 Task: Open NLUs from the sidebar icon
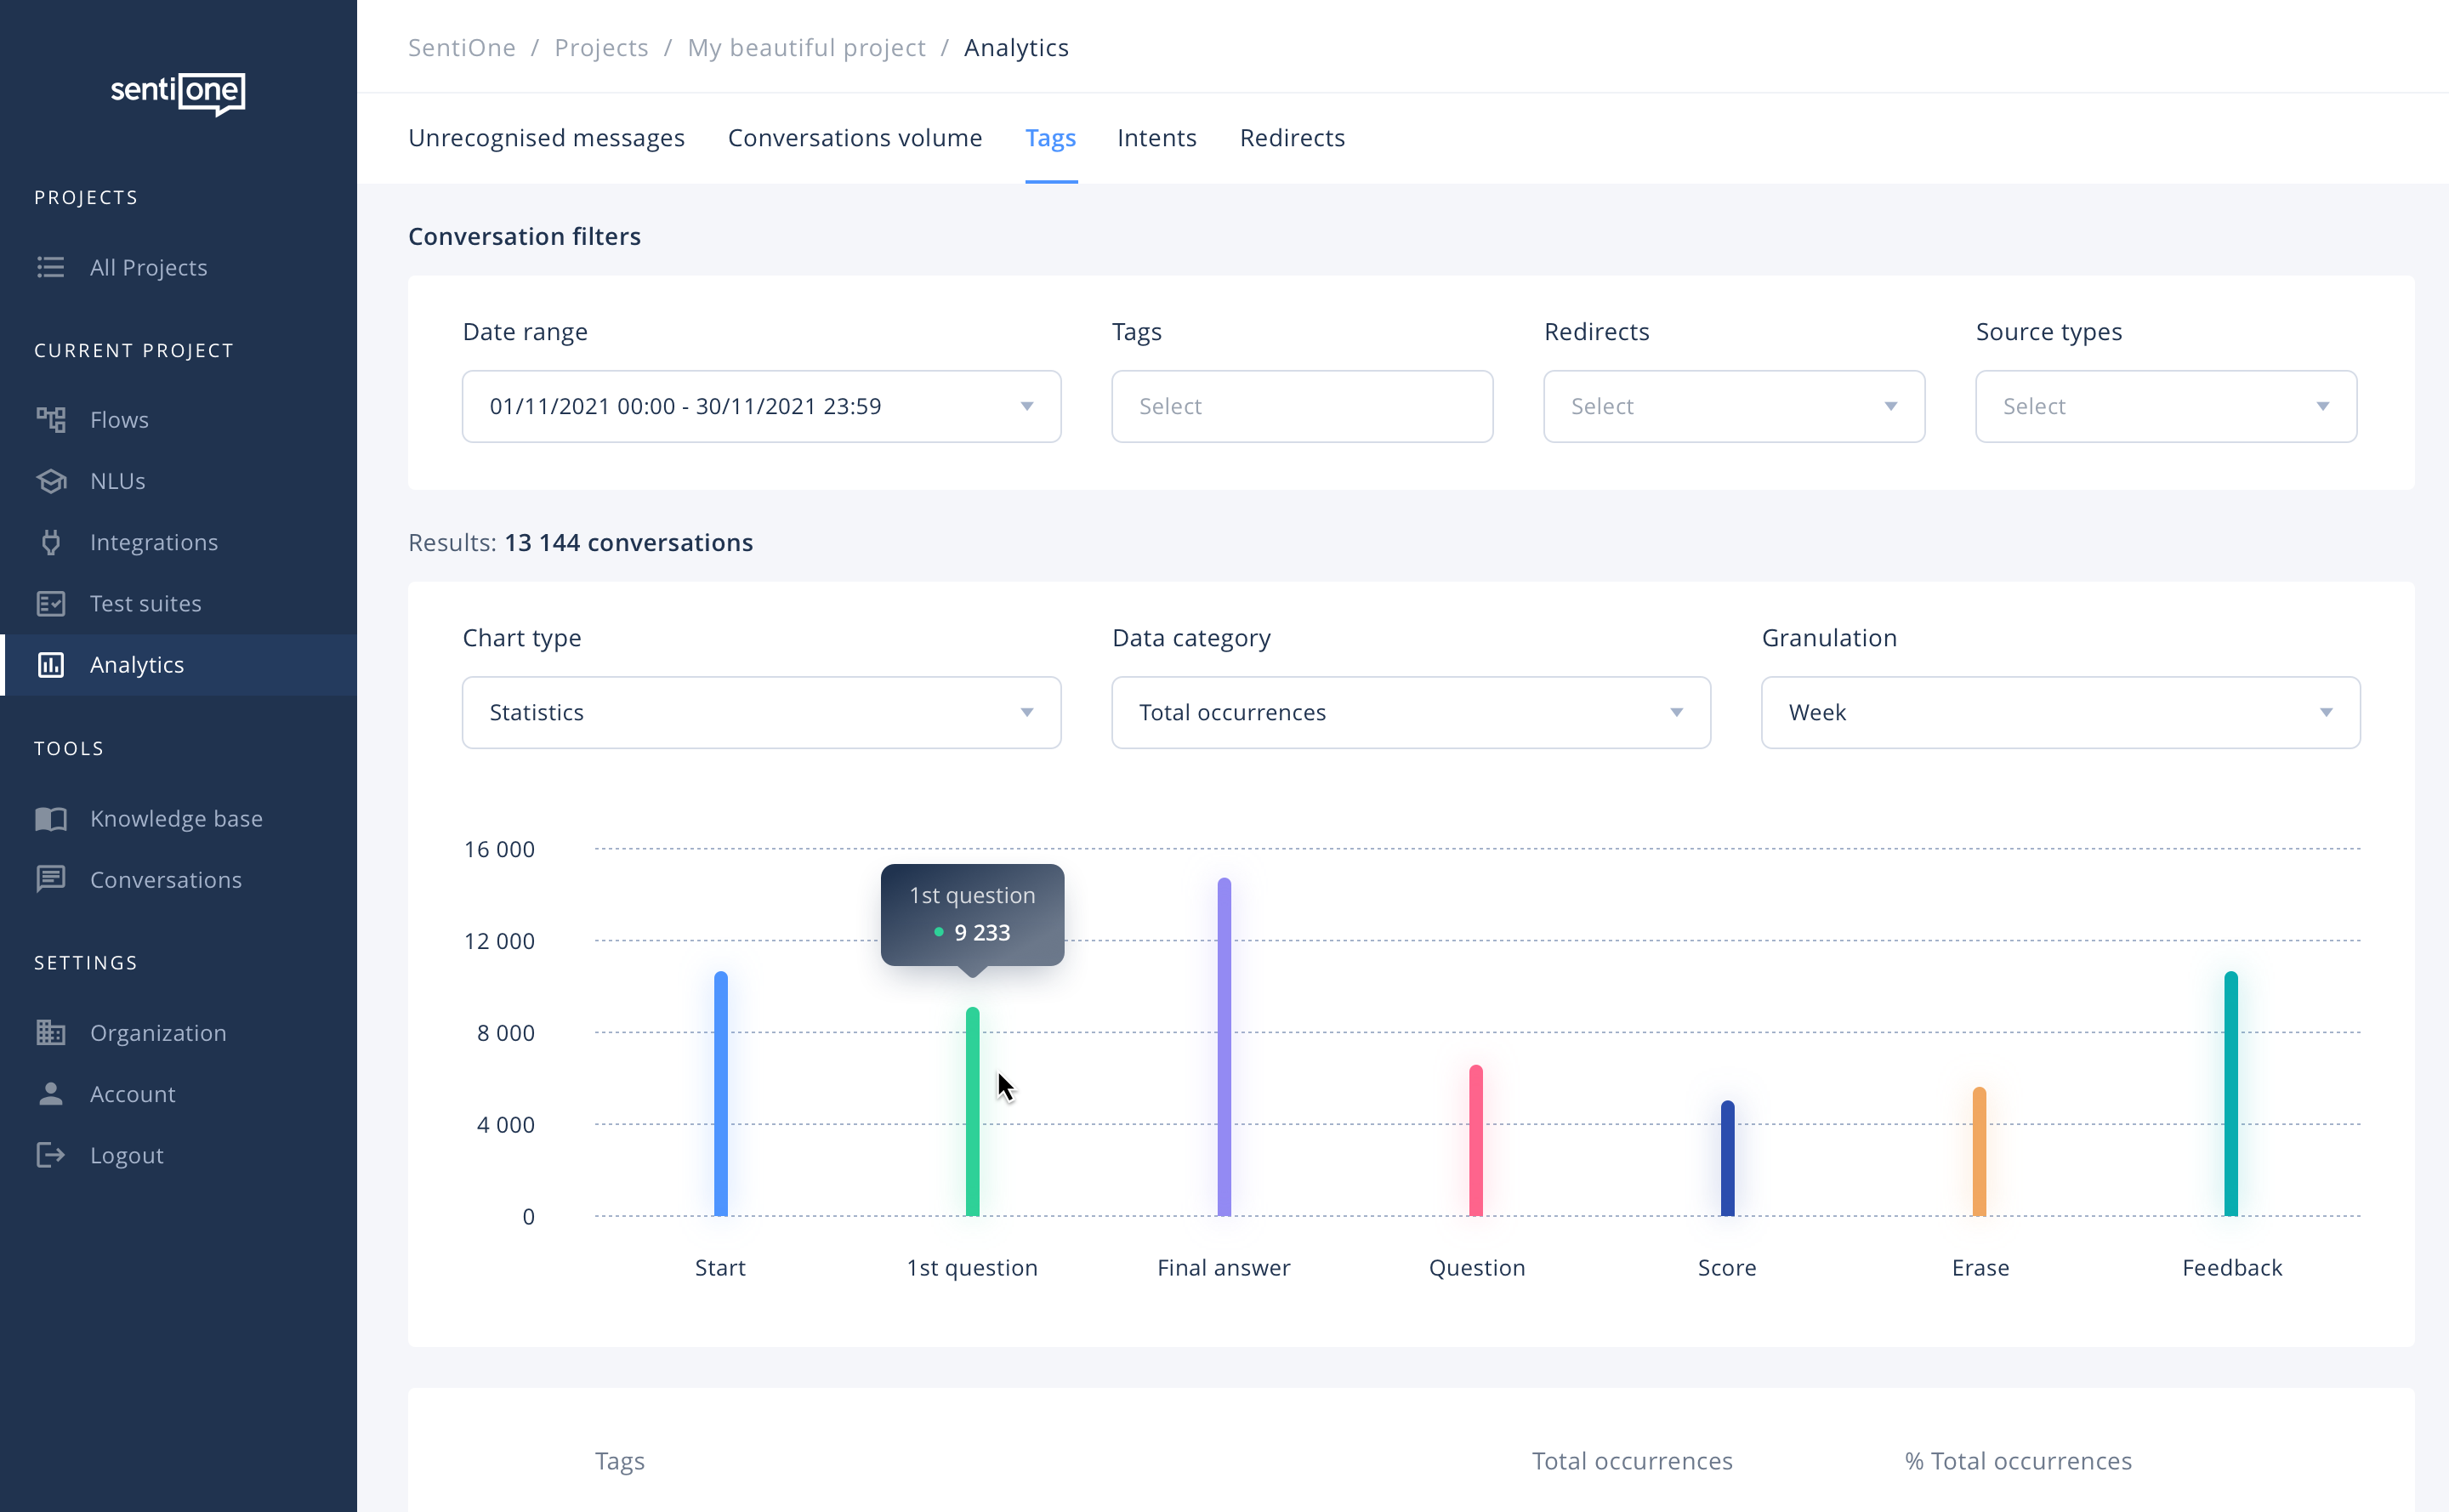point(52,481)
